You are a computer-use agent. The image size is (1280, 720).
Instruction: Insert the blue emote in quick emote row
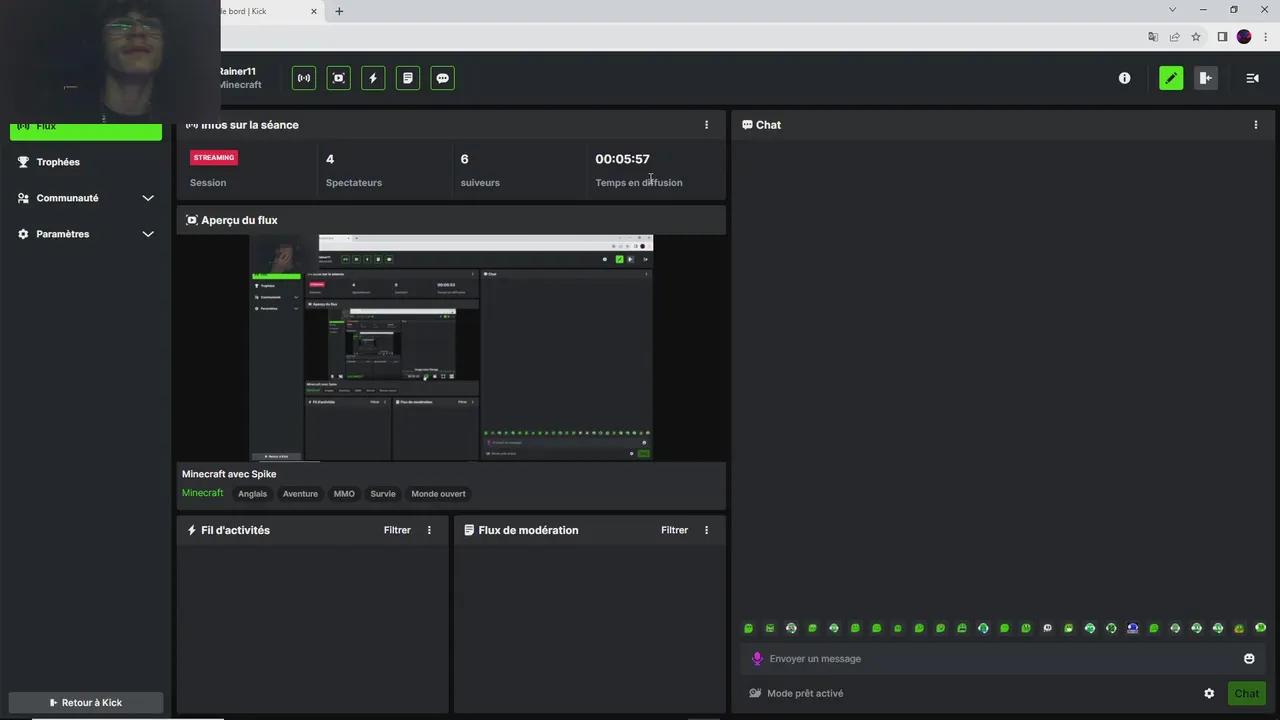click(1132, 628)
